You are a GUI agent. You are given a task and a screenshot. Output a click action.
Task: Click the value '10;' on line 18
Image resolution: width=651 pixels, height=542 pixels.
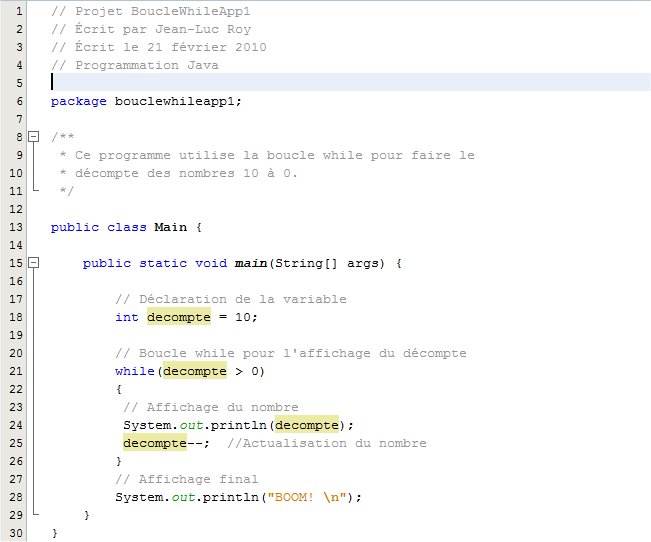(246, 317)
